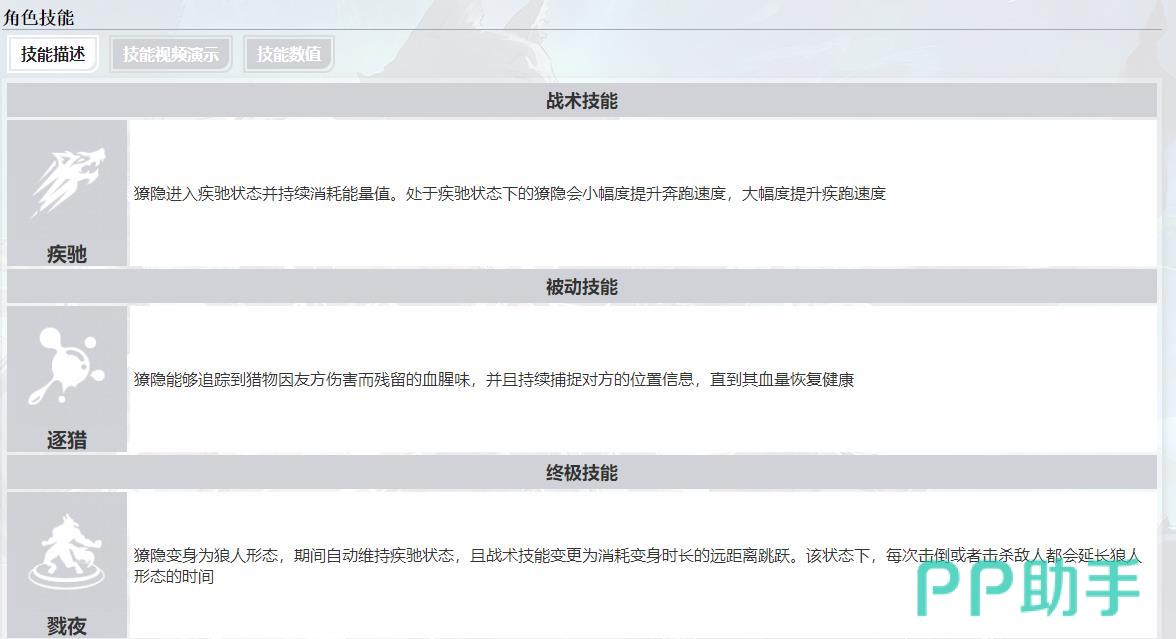Click the 戮夜 description about 狼人形态
This screenshot has width=1176, height=639.
[638, 566]
